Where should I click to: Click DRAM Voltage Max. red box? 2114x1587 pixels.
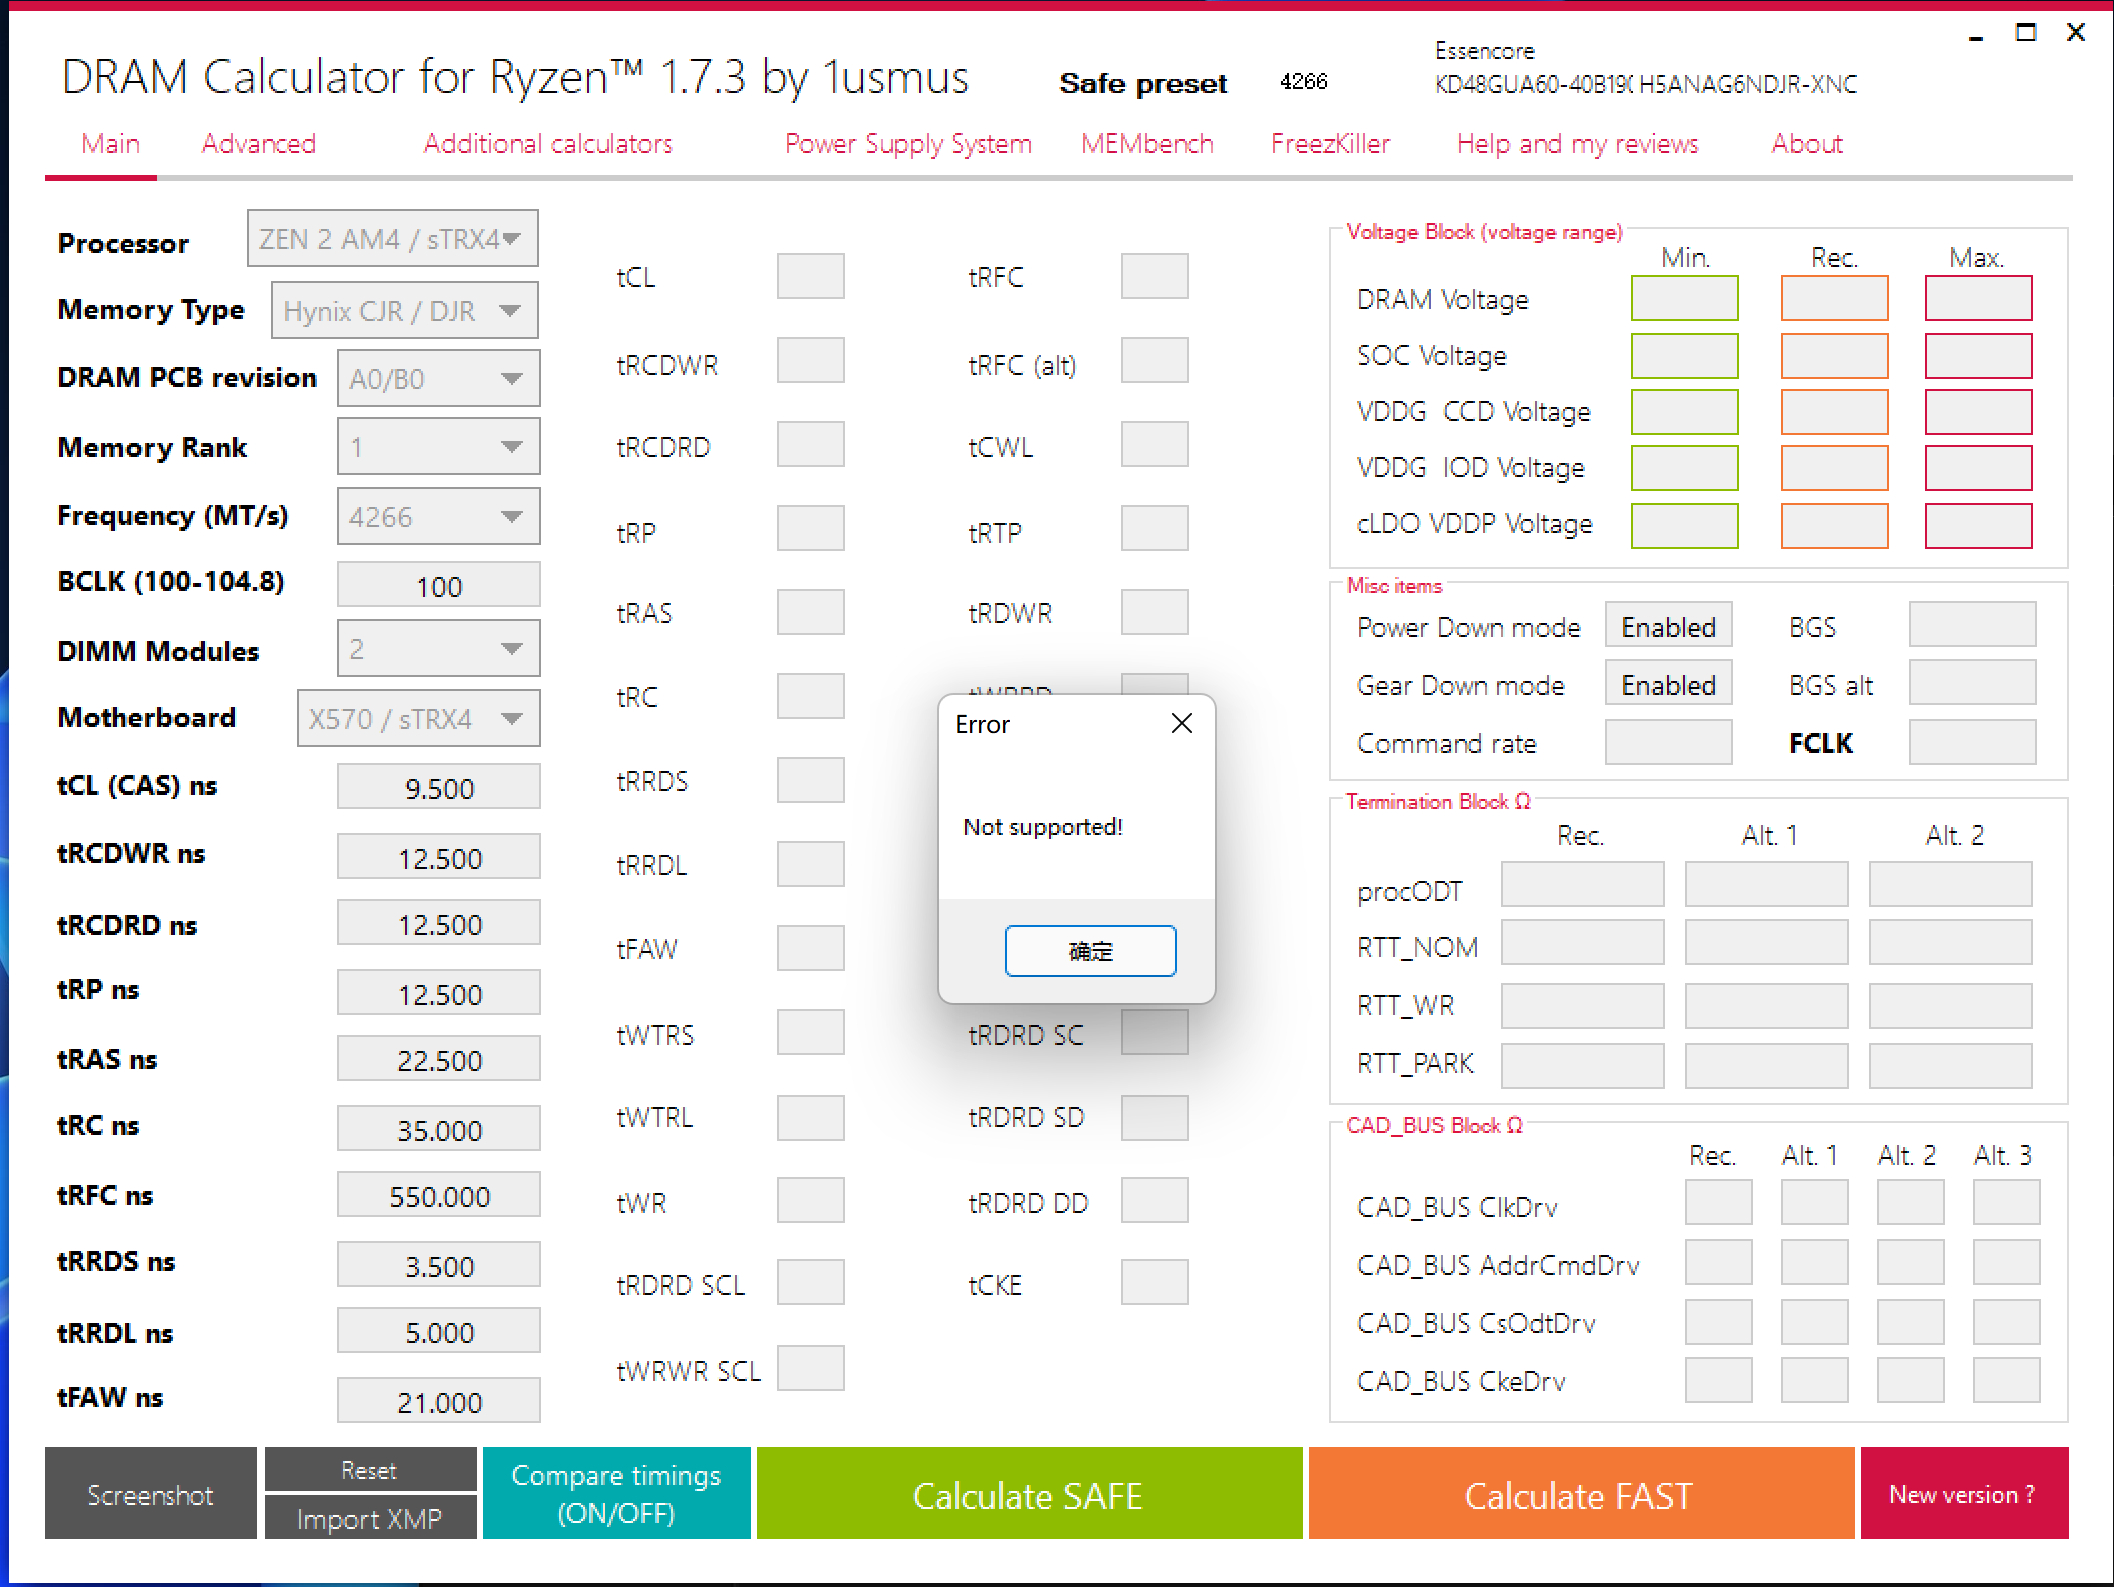1978,298
